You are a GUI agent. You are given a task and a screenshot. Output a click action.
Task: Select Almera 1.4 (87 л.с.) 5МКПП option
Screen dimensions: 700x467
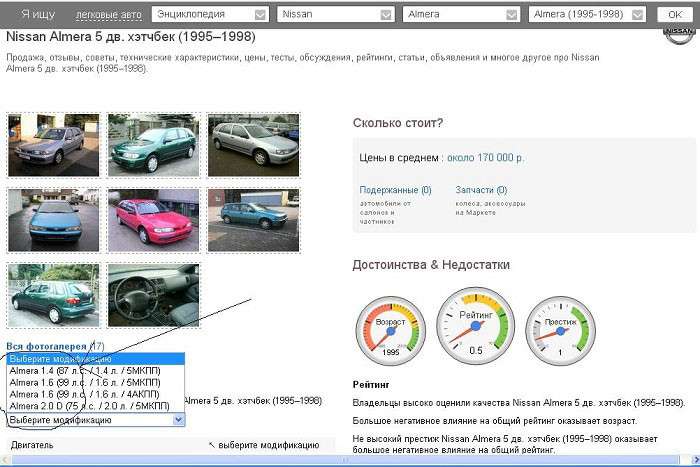coord(96,371)
